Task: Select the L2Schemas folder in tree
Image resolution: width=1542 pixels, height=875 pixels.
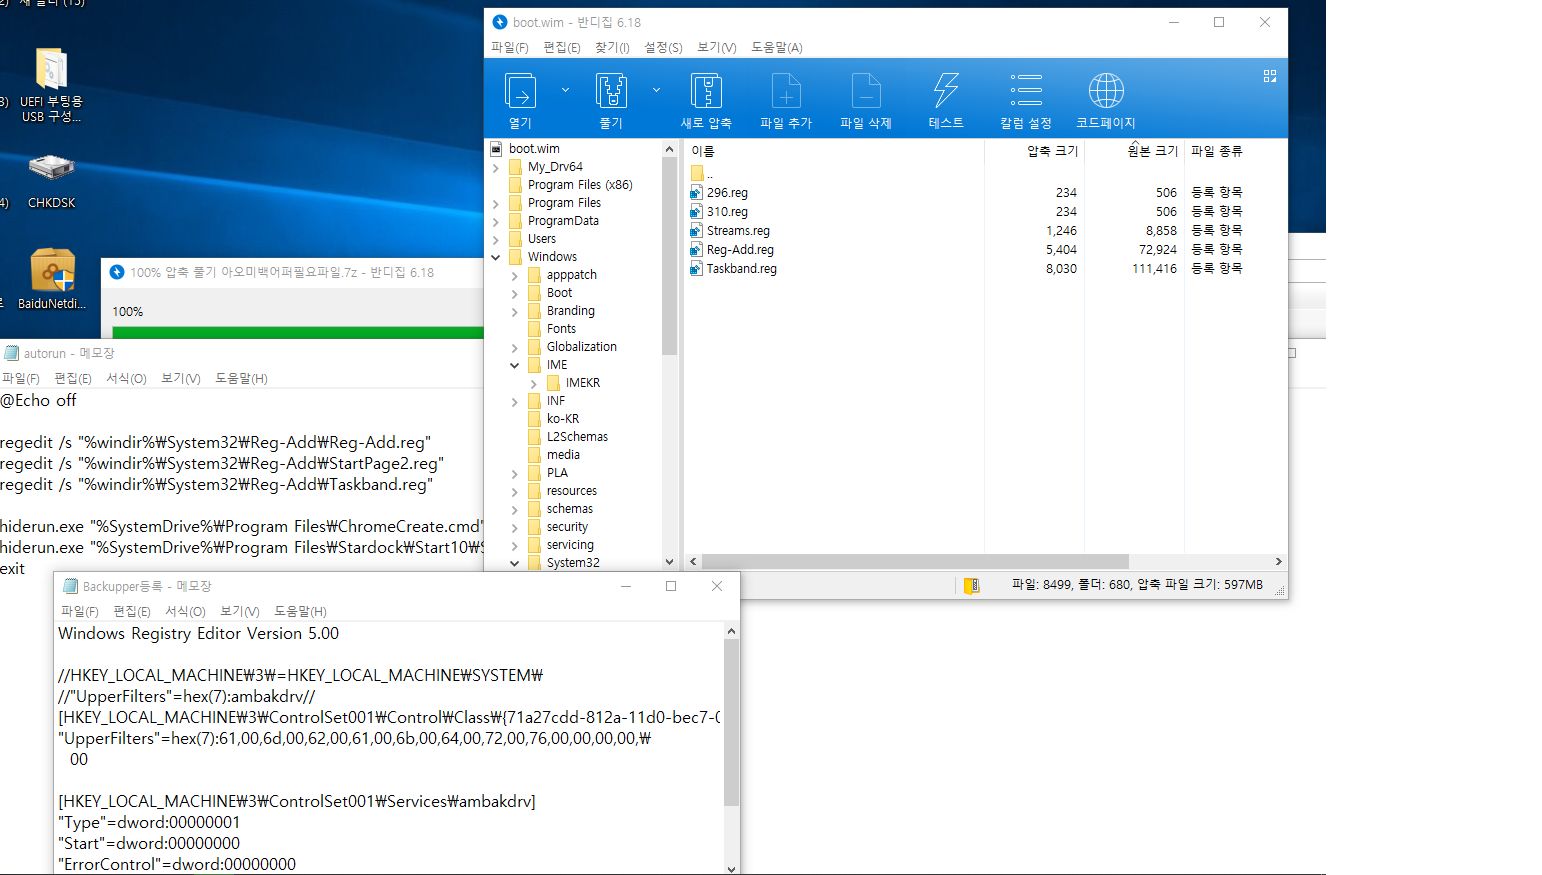Action: pyautogui.click(x=577, y=437)
